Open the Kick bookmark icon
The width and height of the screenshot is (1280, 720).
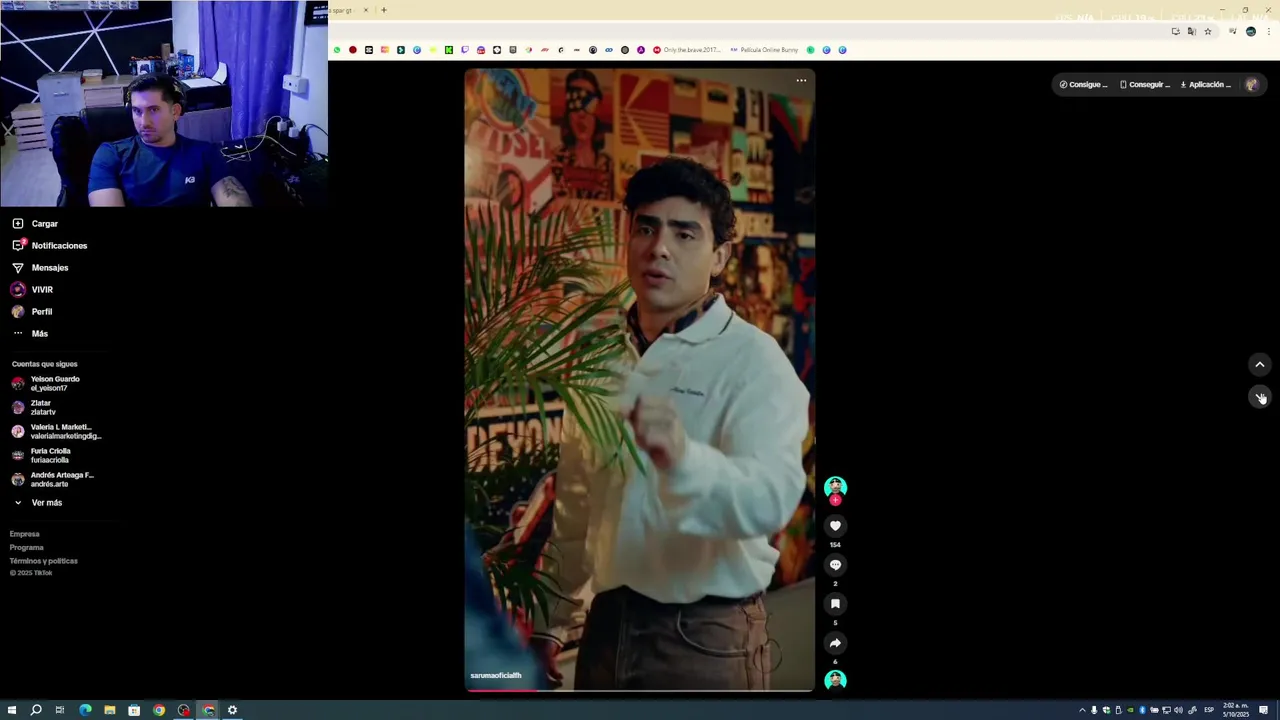(449, 50)
